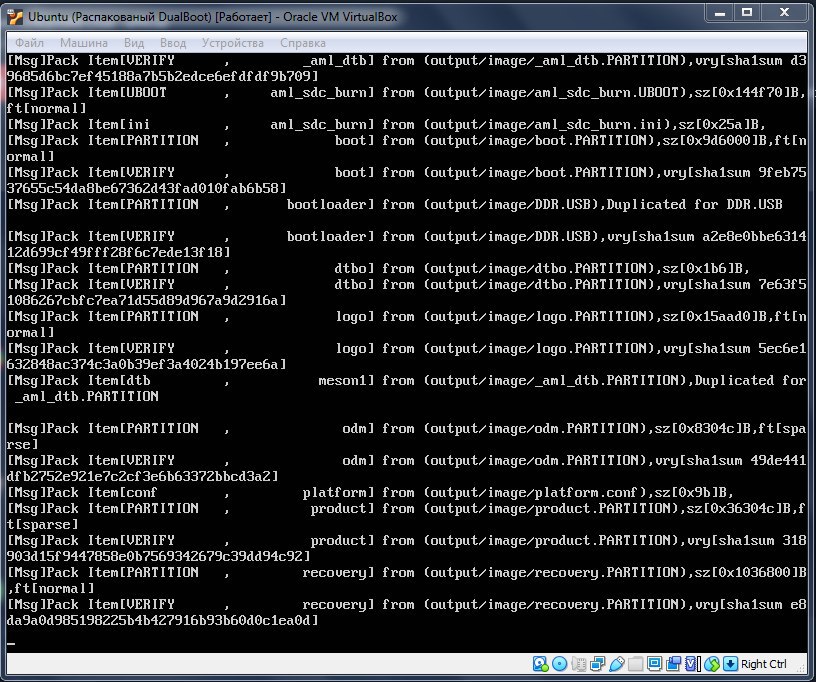The height and width of the screenshot is (682, 816).
Task: Open the Машина menu
Action: coord(84,43)
